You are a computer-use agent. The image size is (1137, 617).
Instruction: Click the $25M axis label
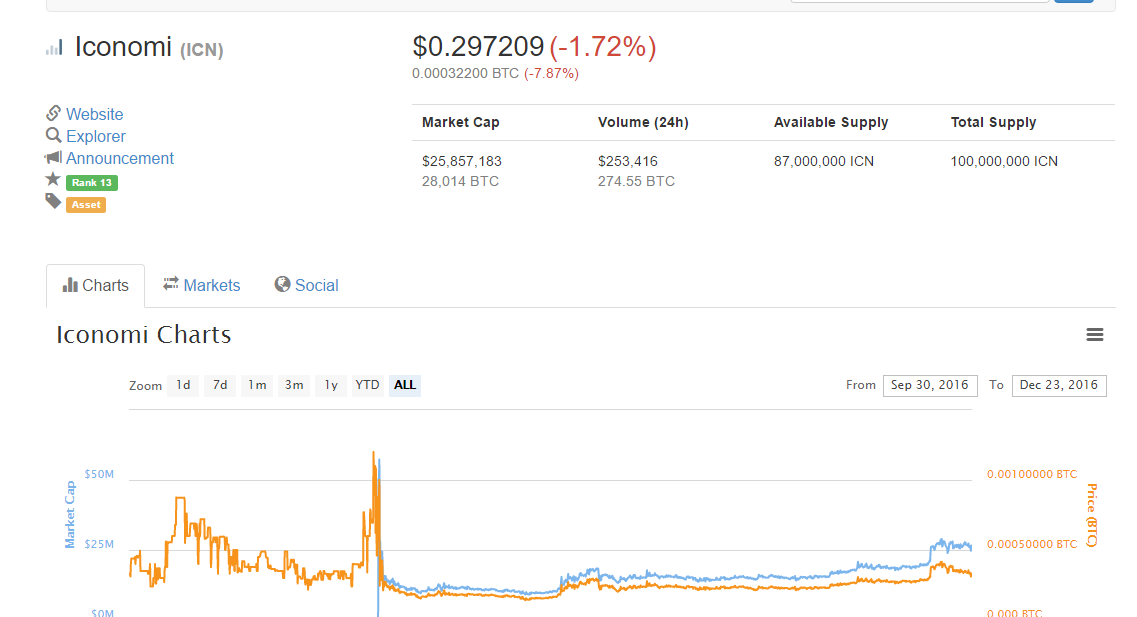pos(99,544)
